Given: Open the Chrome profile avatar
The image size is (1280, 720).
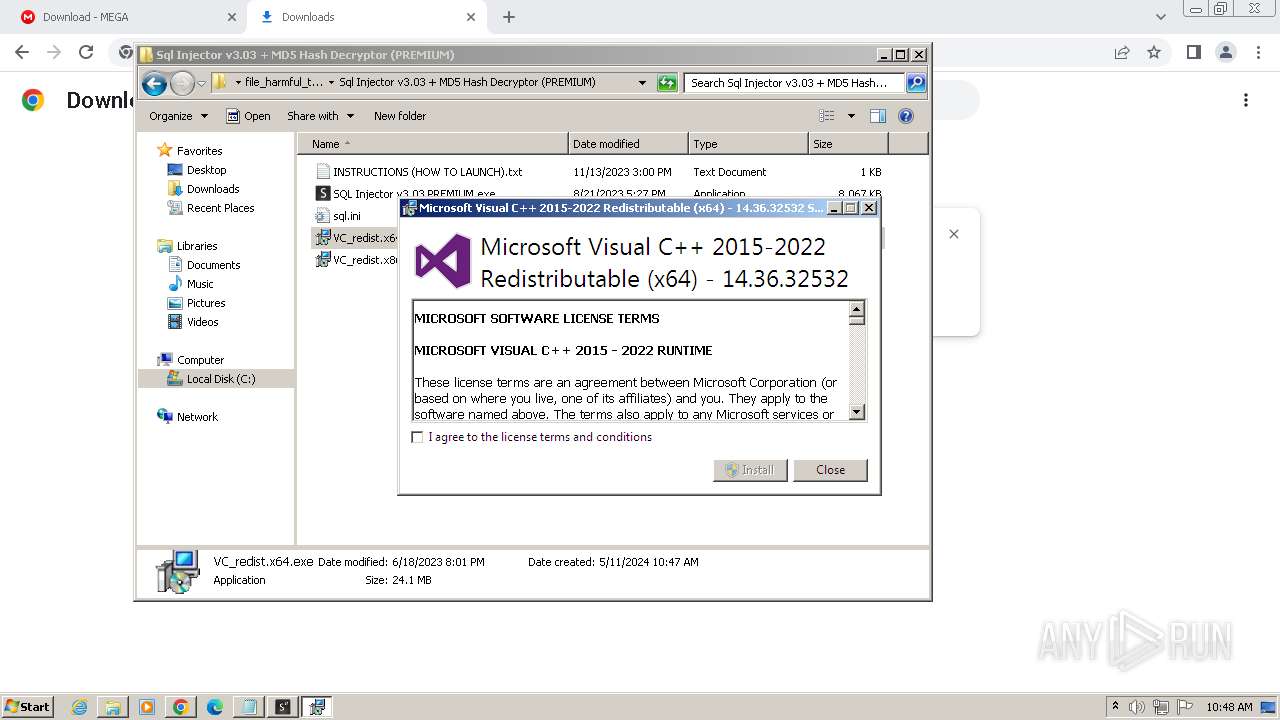Looking at the screenshot, I should tap(1225, 52).
